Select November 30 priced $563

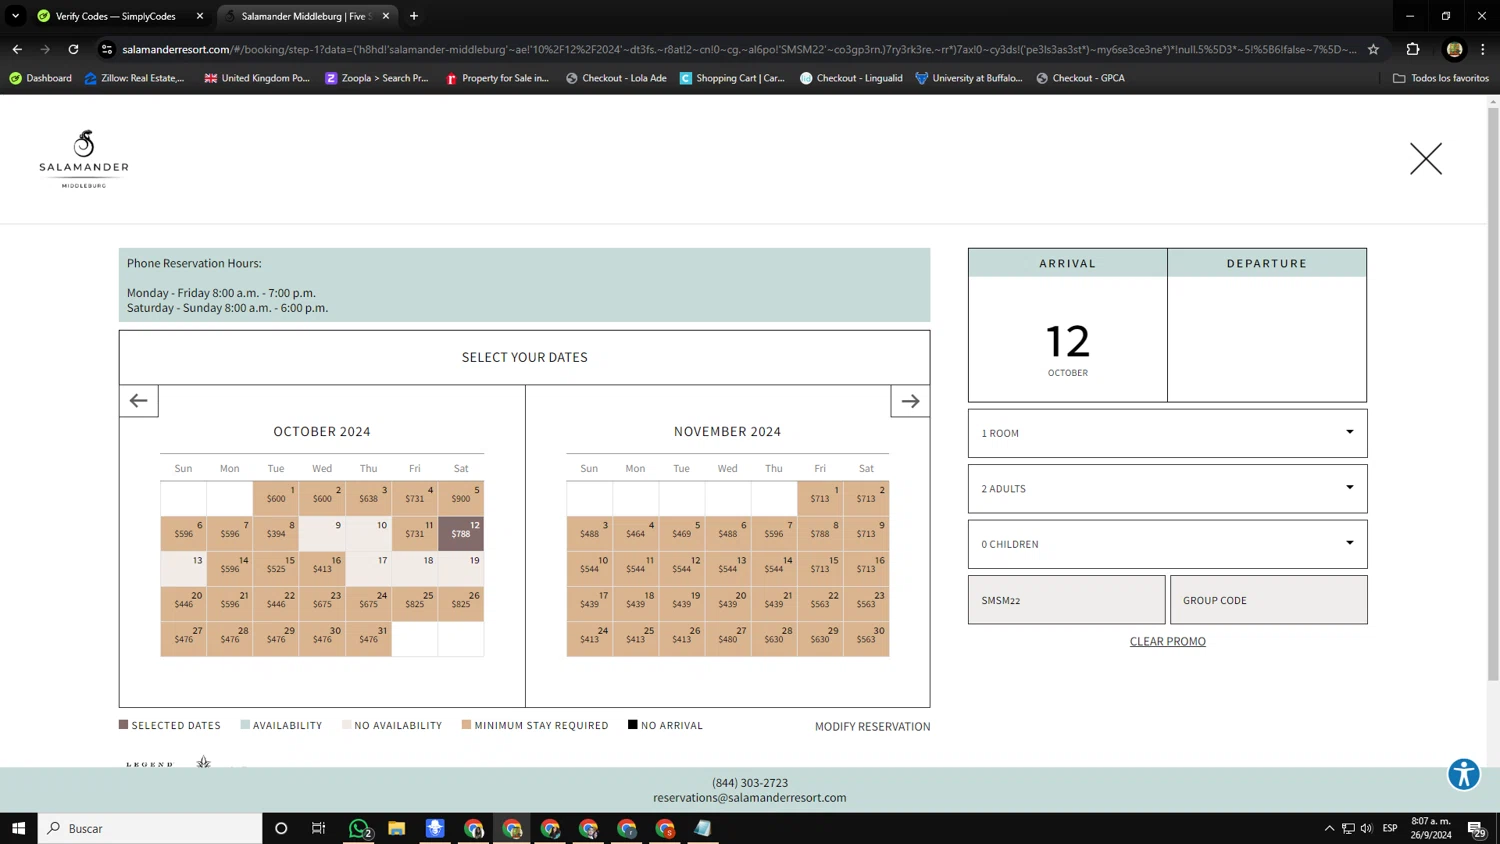tap(866, 638)
